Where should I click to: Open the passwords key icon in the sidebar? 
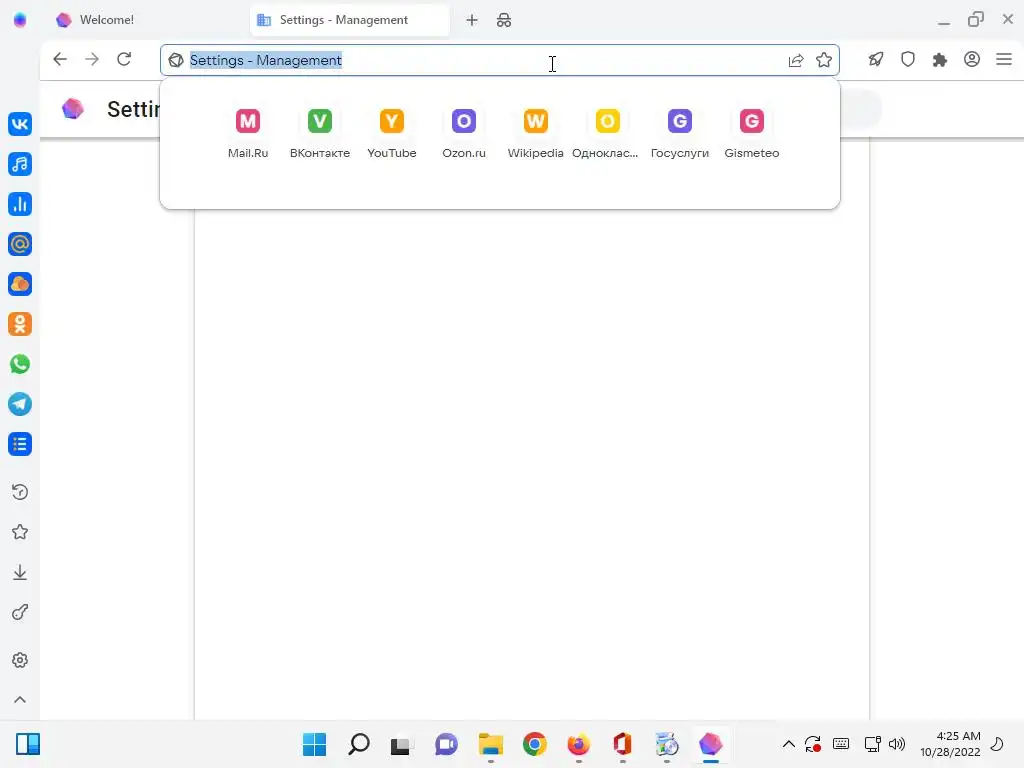20,613
